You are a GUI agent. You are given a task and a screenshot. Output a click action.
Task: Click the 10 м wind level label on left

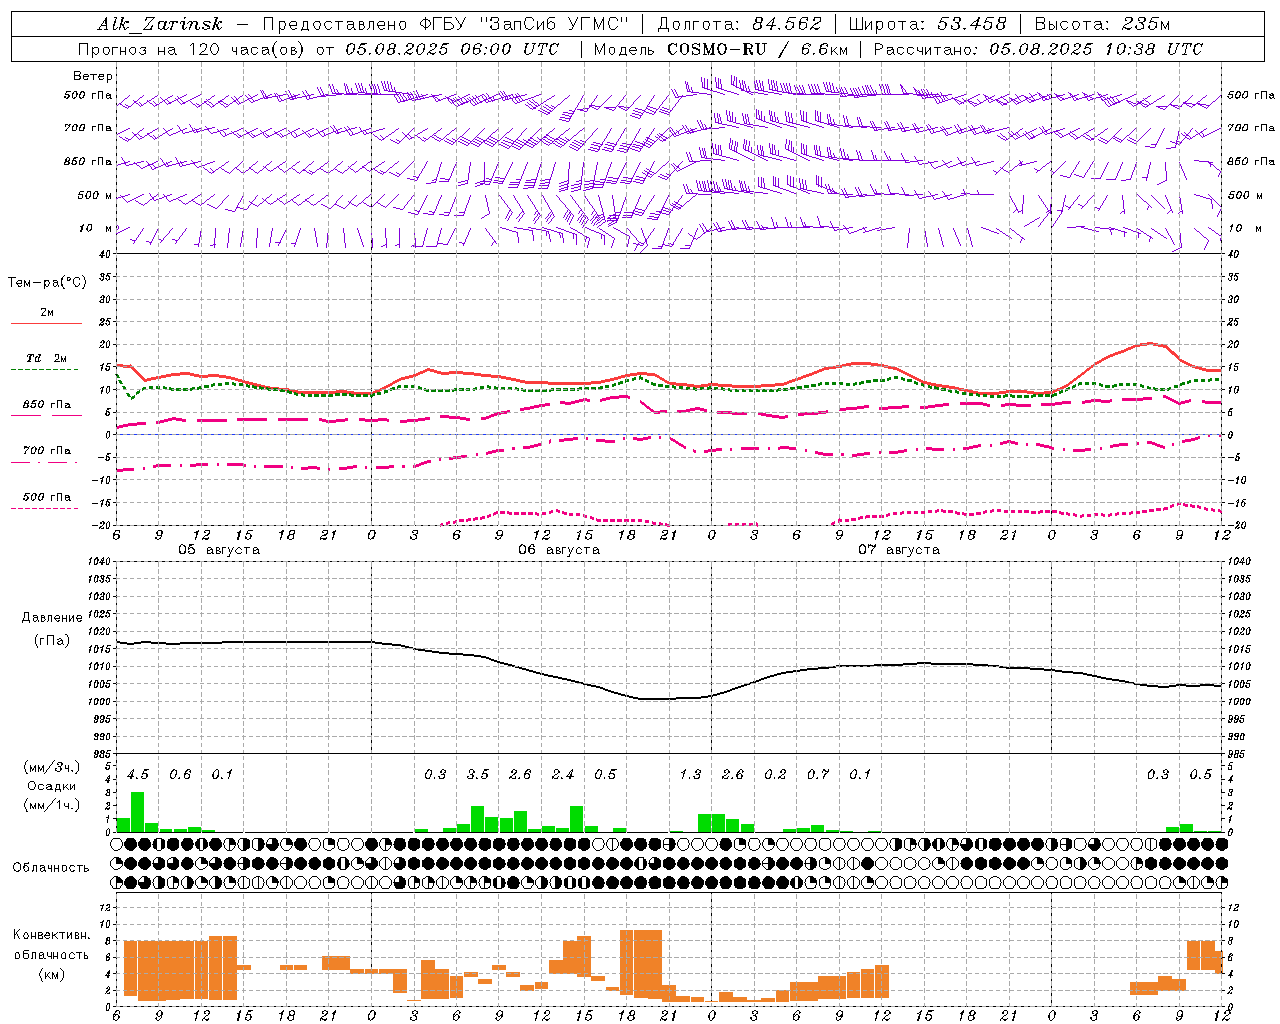95,229
